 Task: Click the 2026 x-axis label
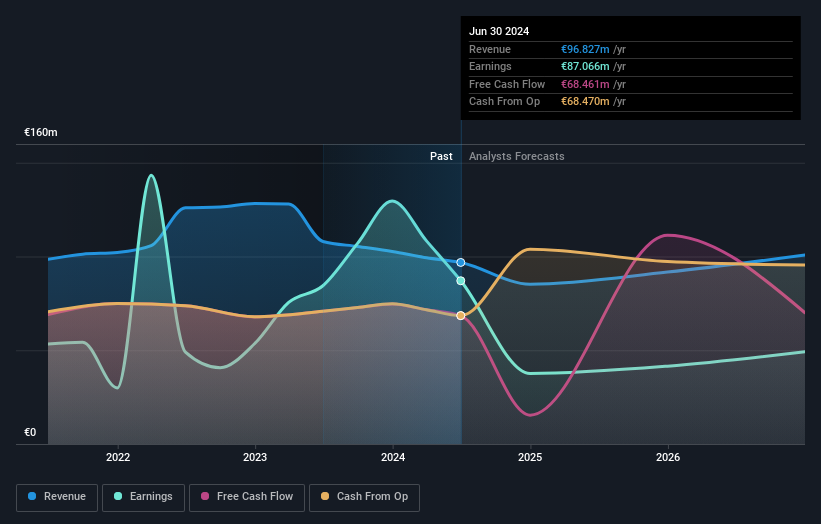click(x=668, y=457)
